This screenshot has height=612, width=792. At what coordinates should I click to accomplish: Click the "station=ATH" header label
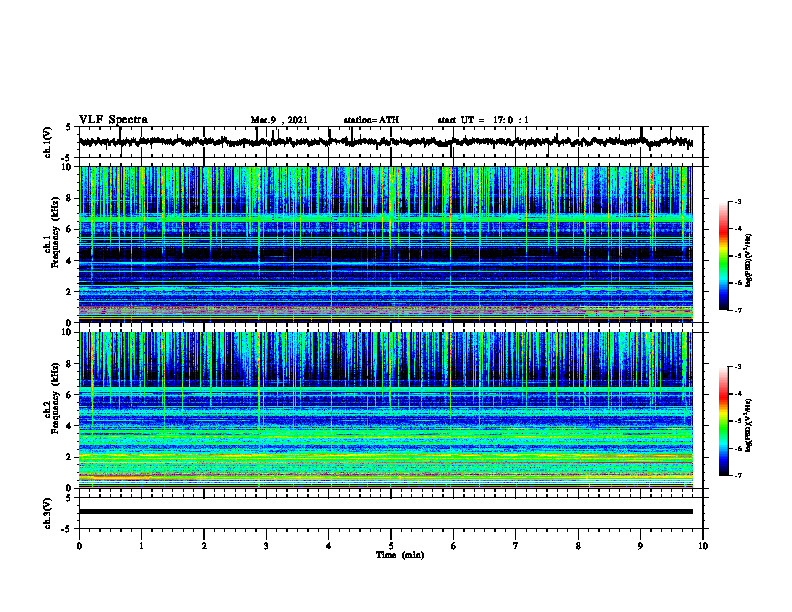pyautogui.click(x=371, y=120)
